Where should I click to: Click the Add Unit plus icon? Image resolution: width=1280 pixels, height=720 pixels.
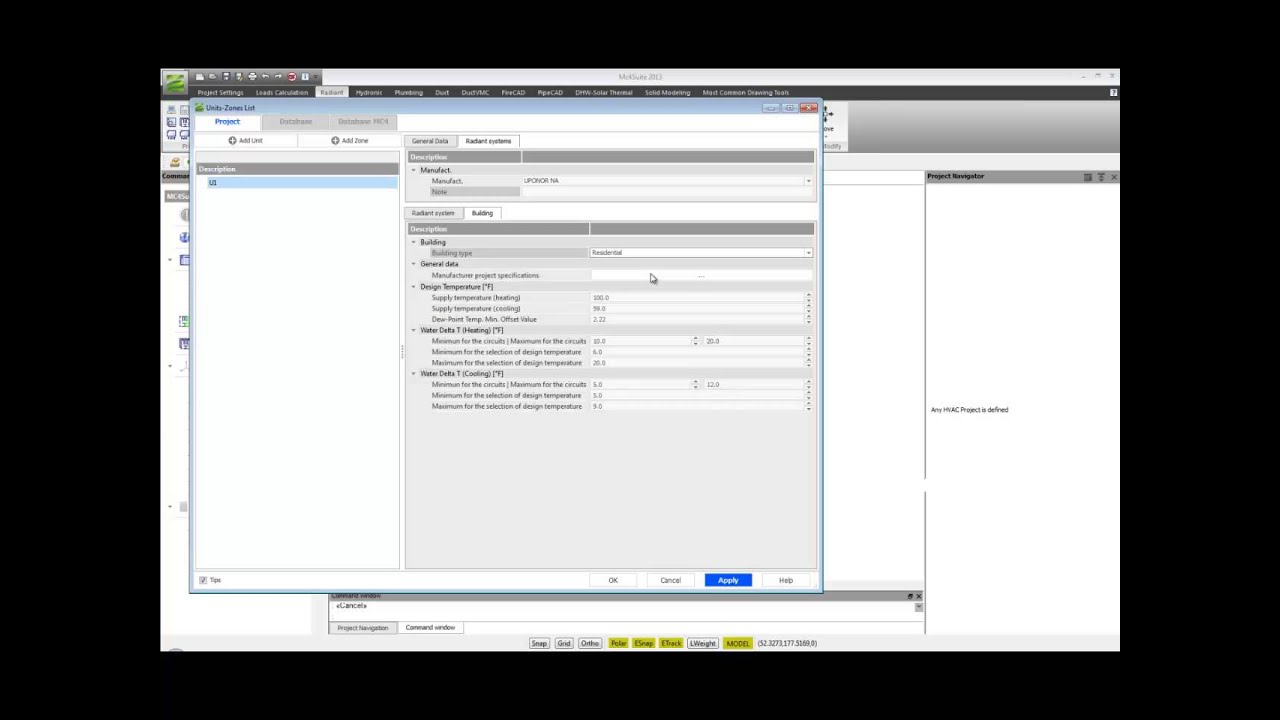click(x=232, y=141)
